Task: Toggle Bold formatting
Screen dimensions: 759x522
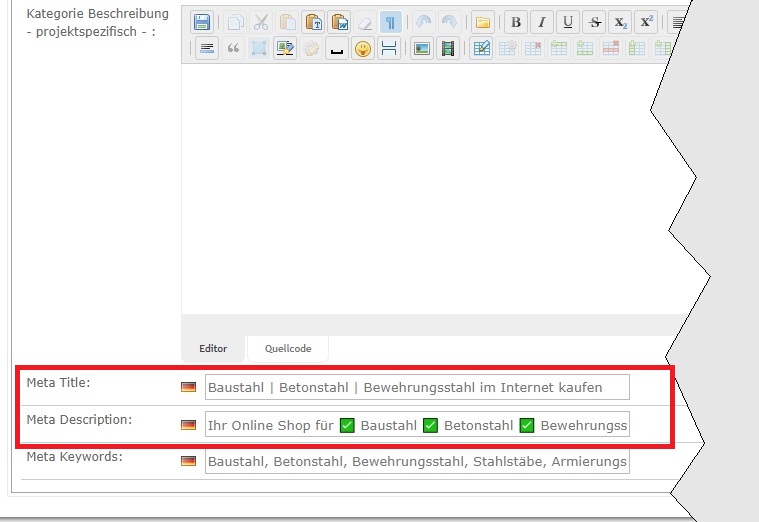Action: pos(516,22)
